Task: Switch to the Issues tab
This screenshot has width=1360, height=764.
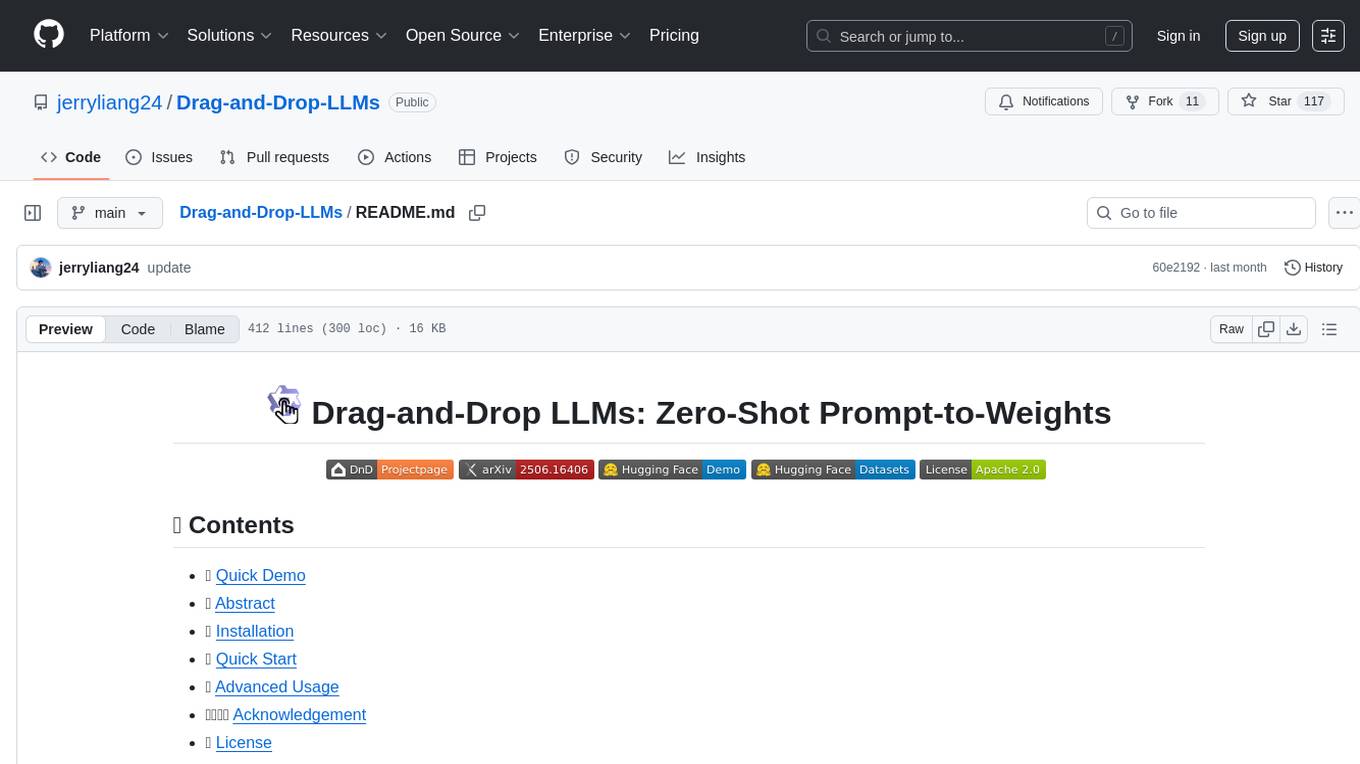Action: [159, 157]
